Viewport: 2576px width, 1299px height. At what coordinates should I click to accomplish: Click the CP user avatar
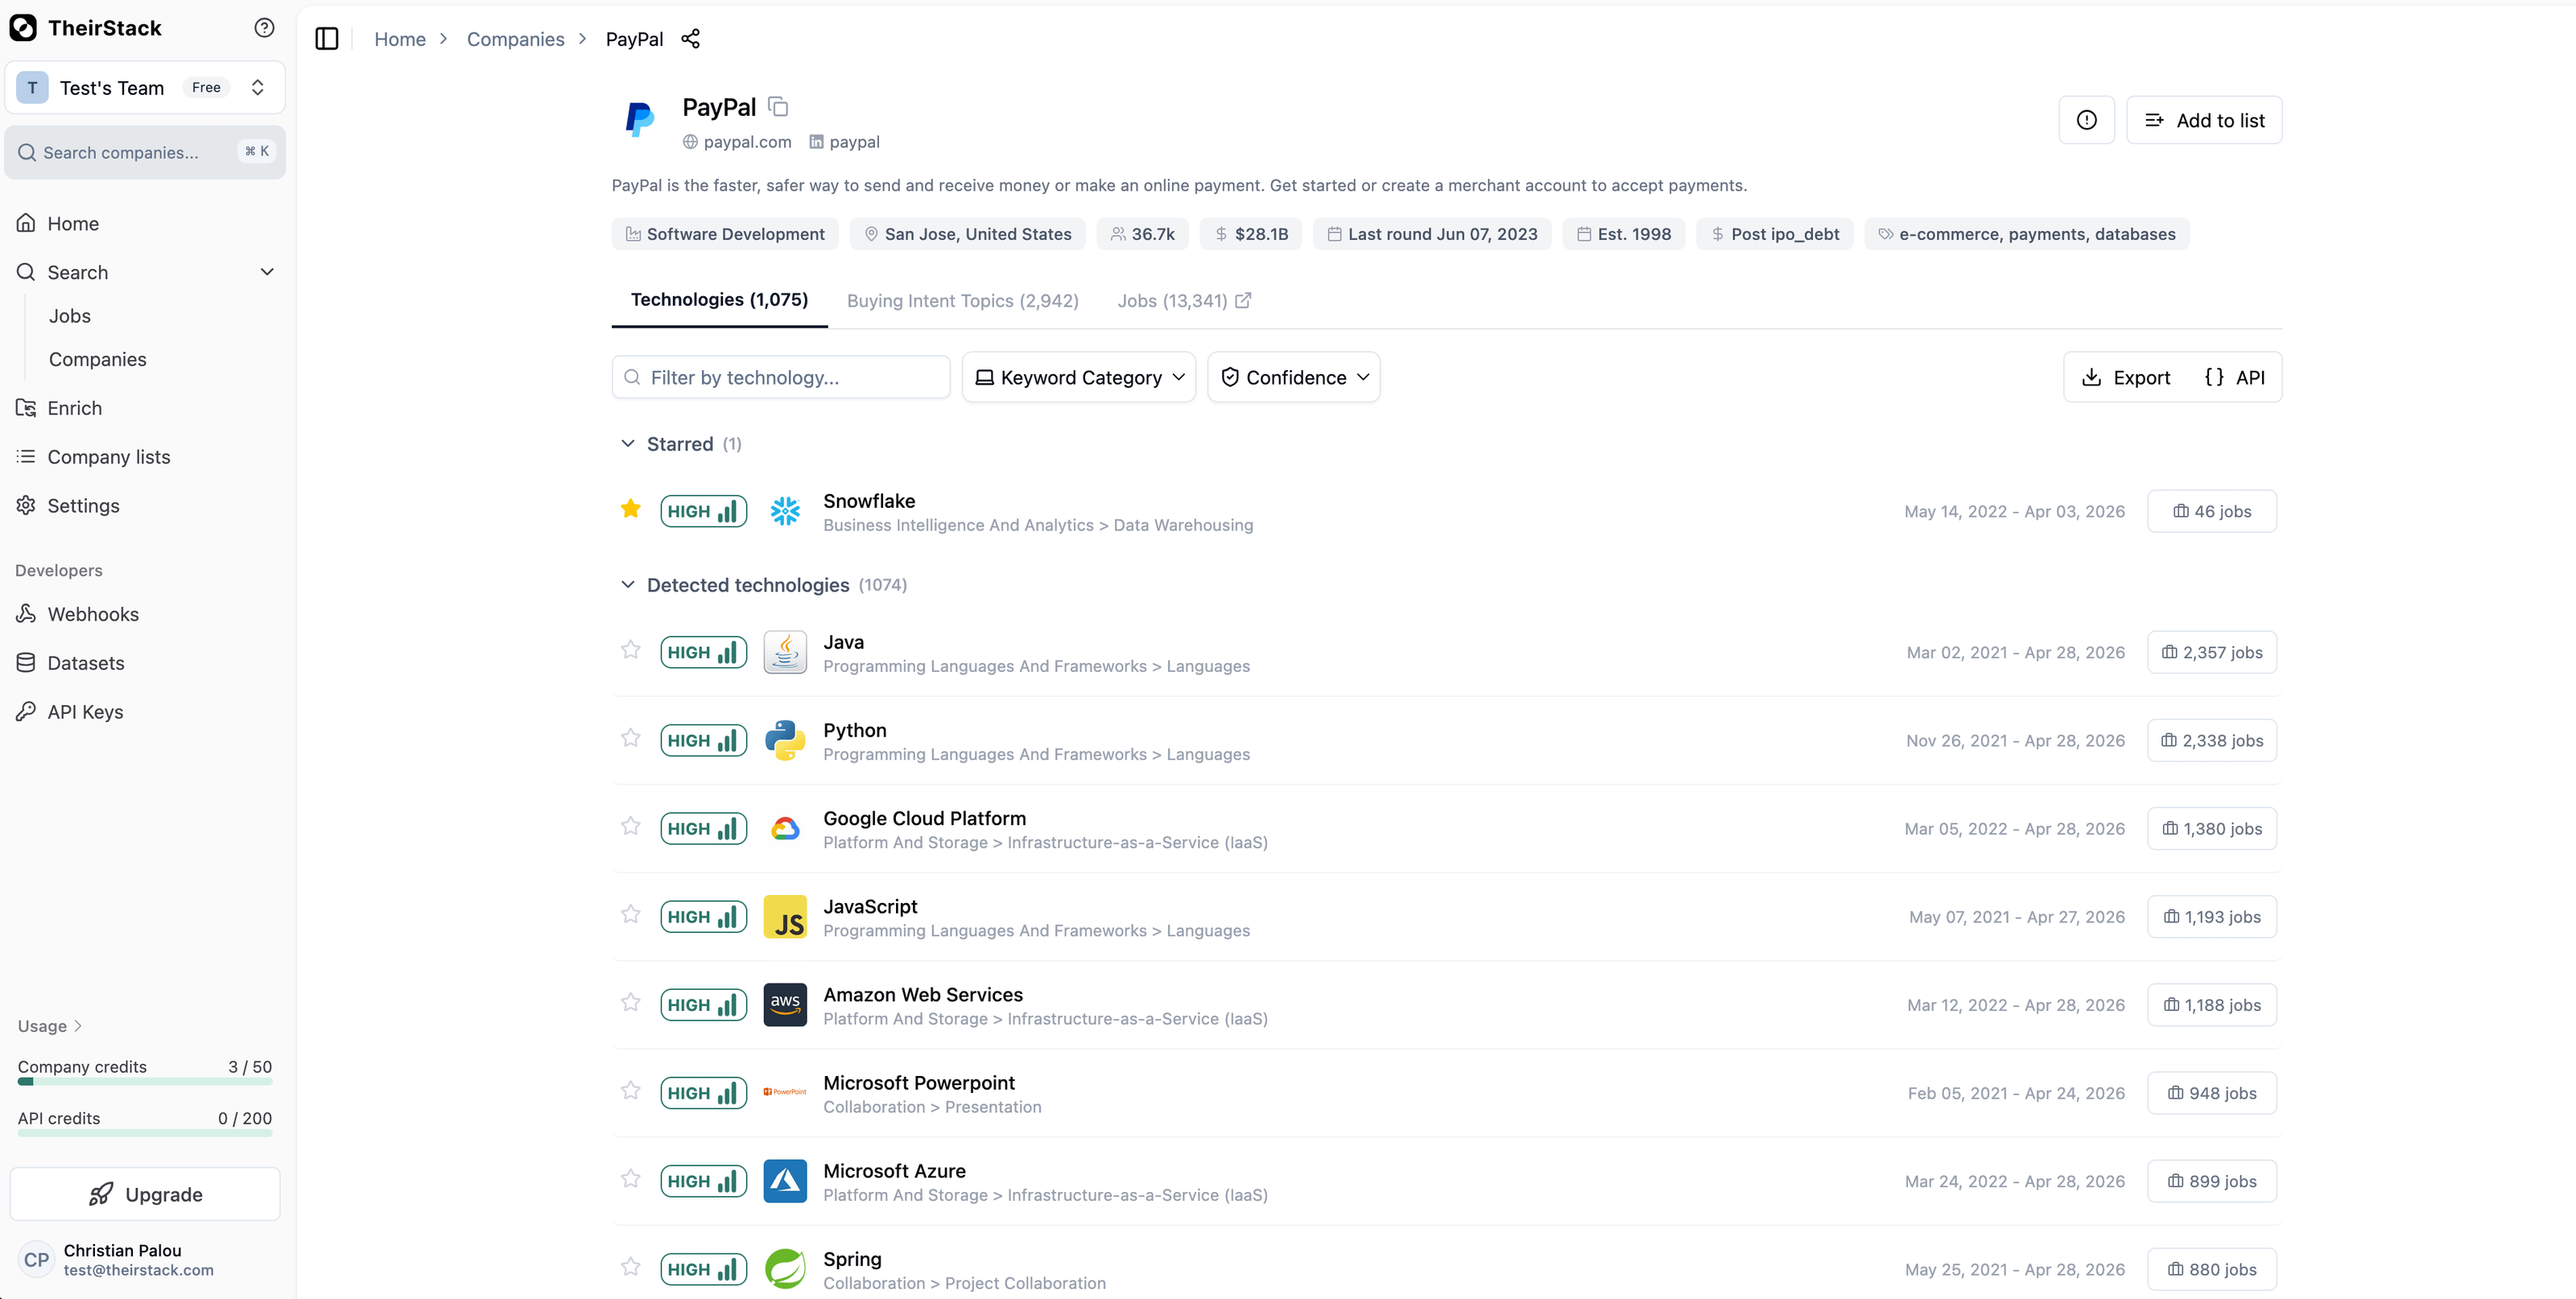(36, 1260)
